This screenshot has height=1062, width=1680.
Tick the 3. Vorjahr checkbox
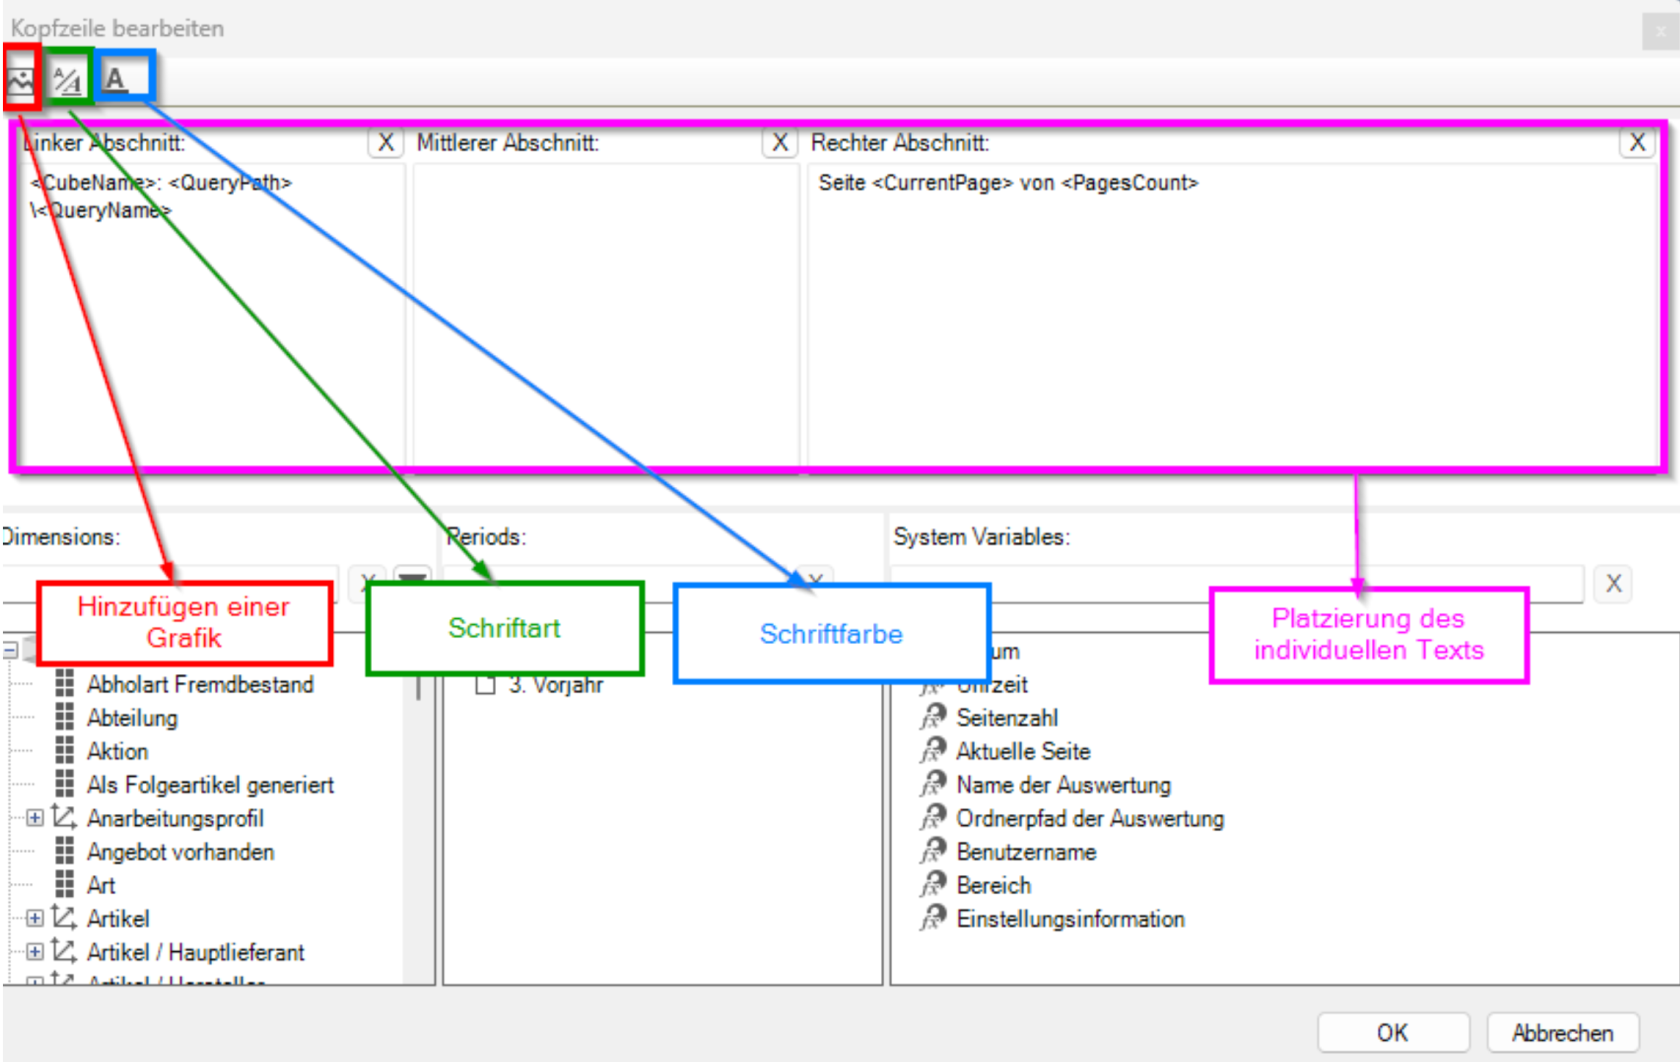click(x=486, y=685)
